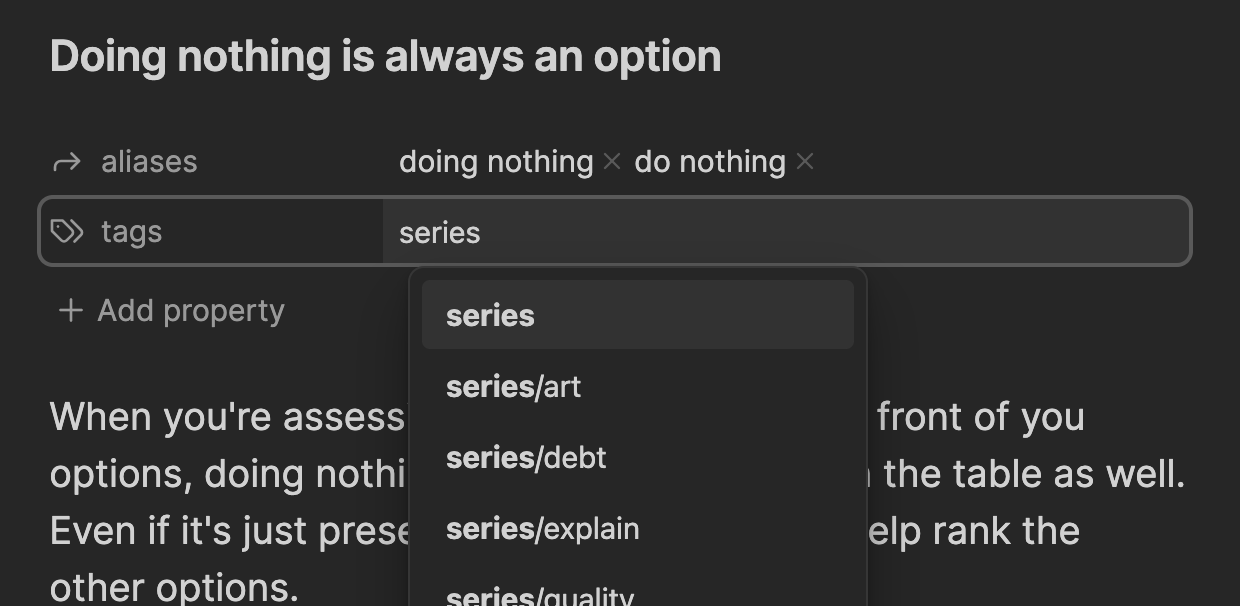Screen dimensions: 1240x606
Task: Remove the "do nothing" alias
Action: (x=805, y=161)
